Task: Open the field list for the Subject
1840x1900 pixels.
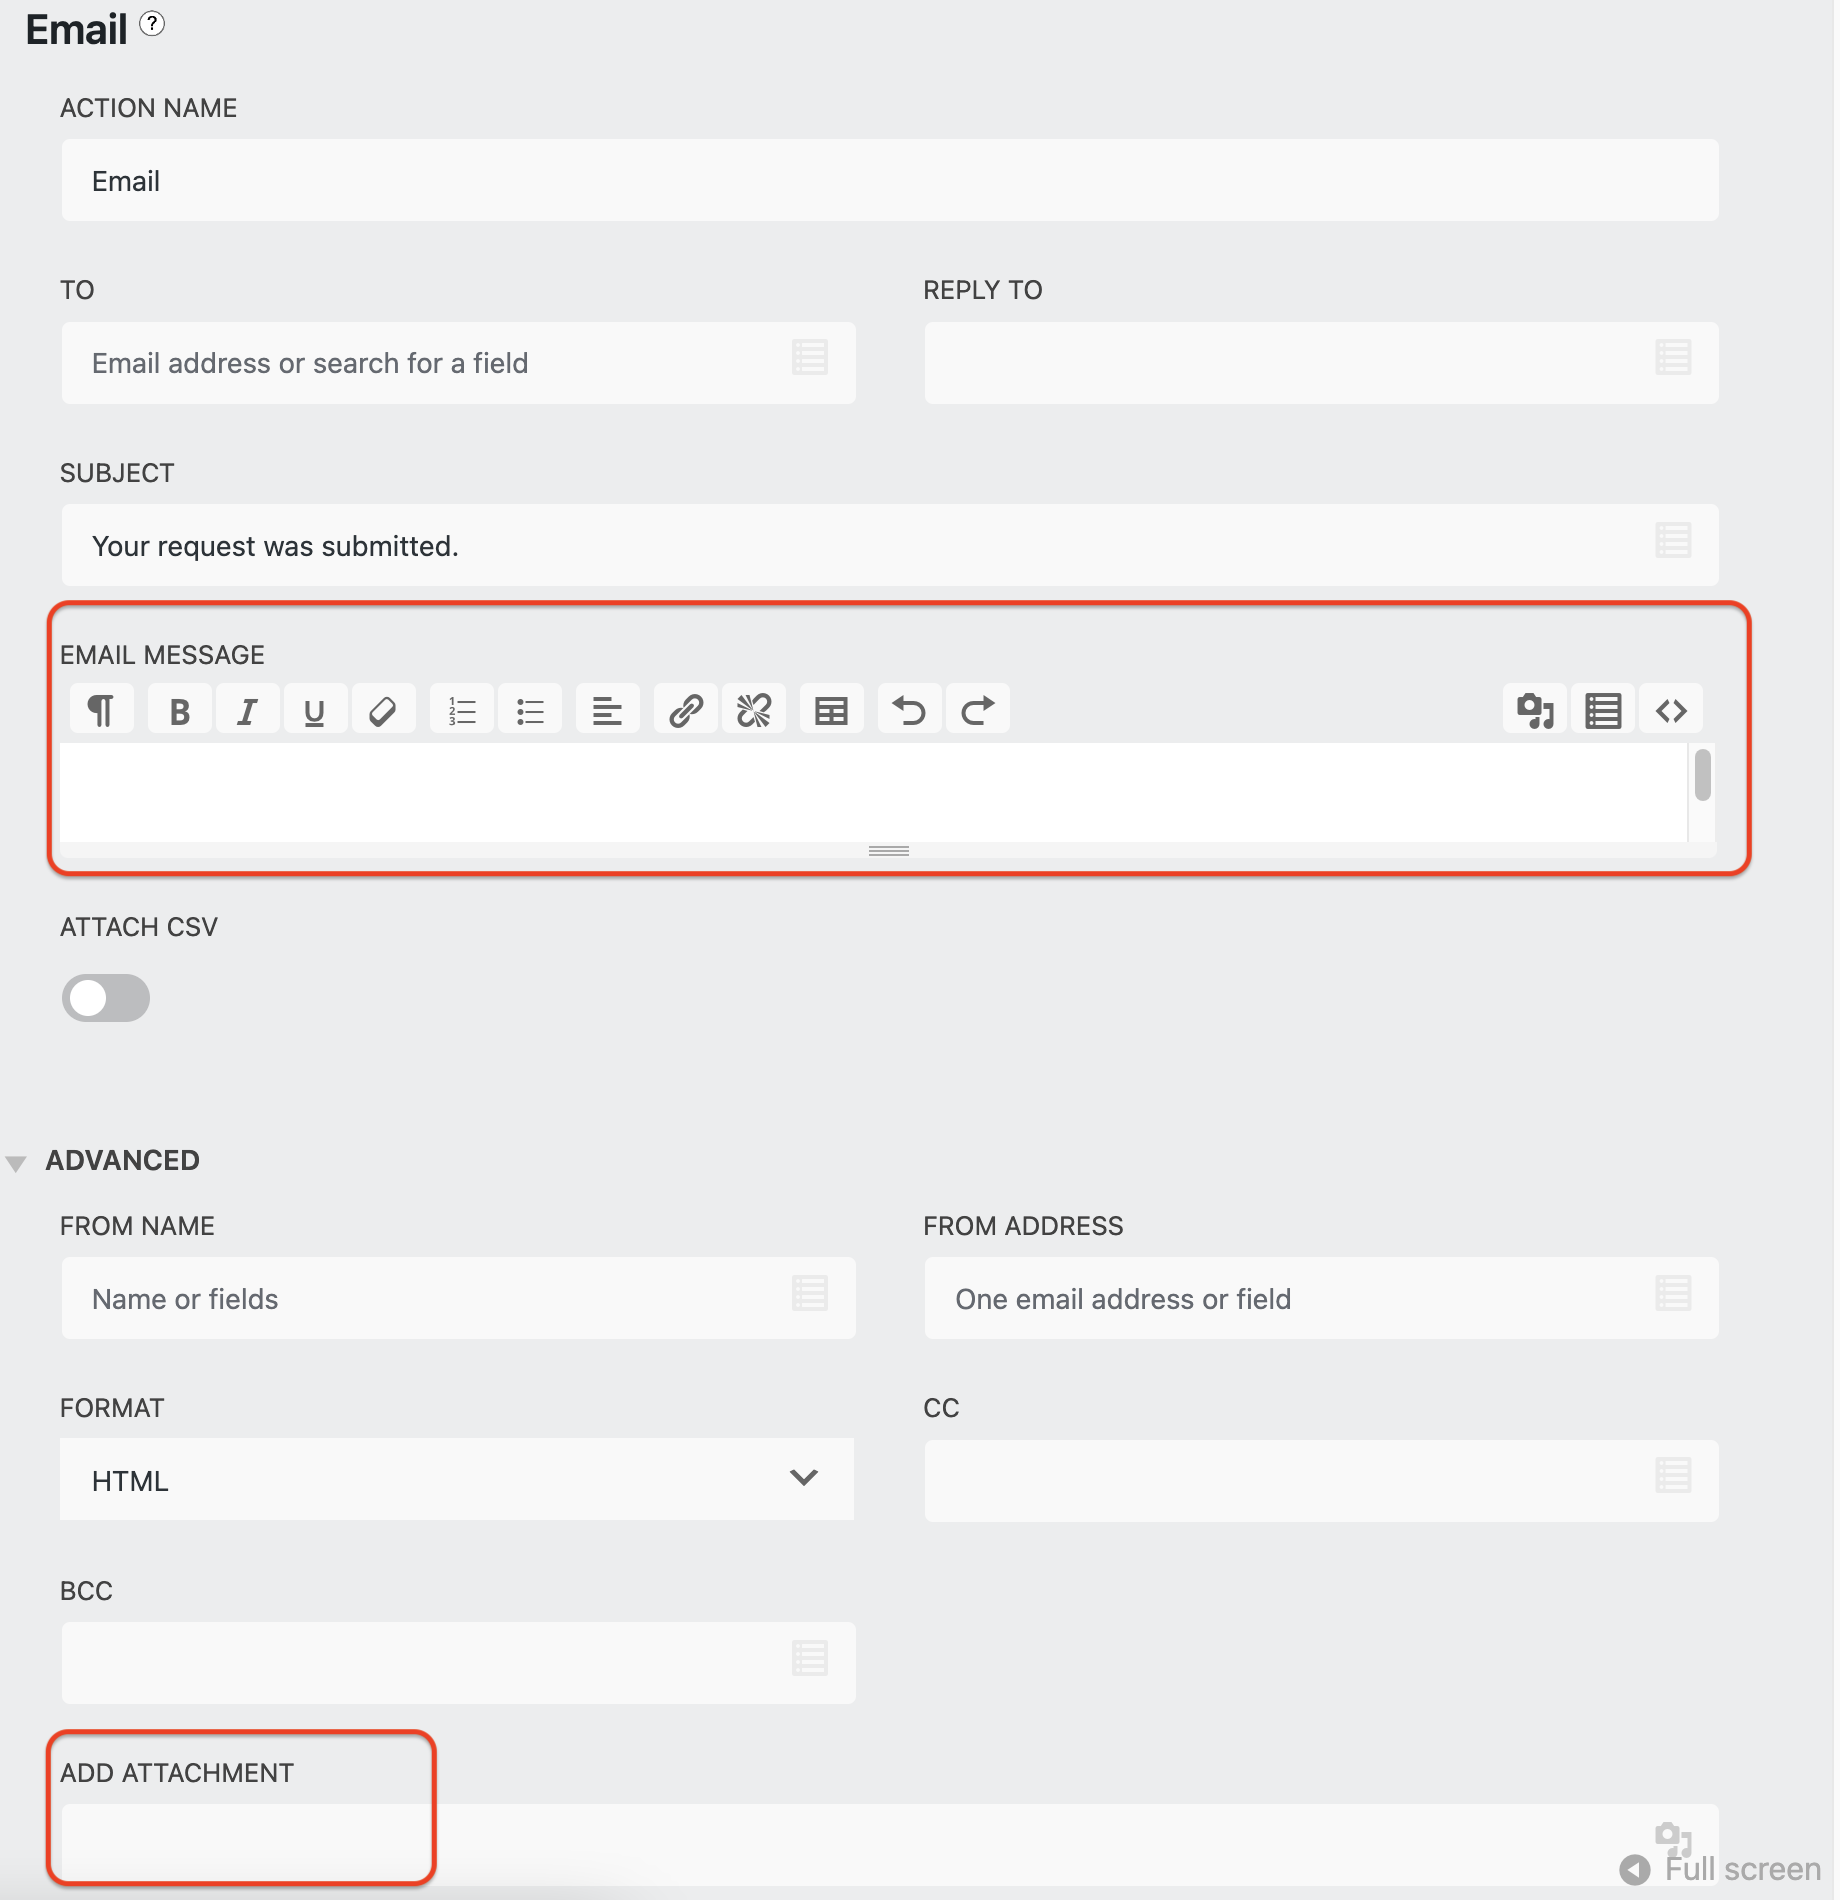Action: 1673,542
